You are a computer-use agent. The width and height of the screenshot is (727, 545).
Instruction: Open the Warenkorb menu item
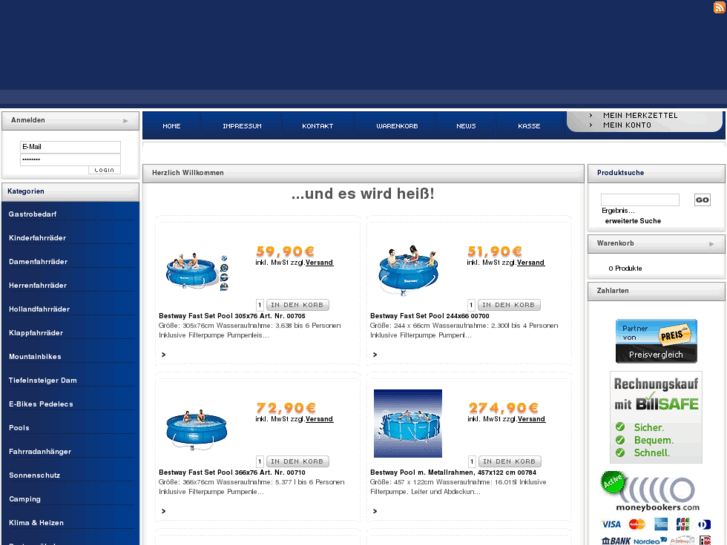pos(397,126)
